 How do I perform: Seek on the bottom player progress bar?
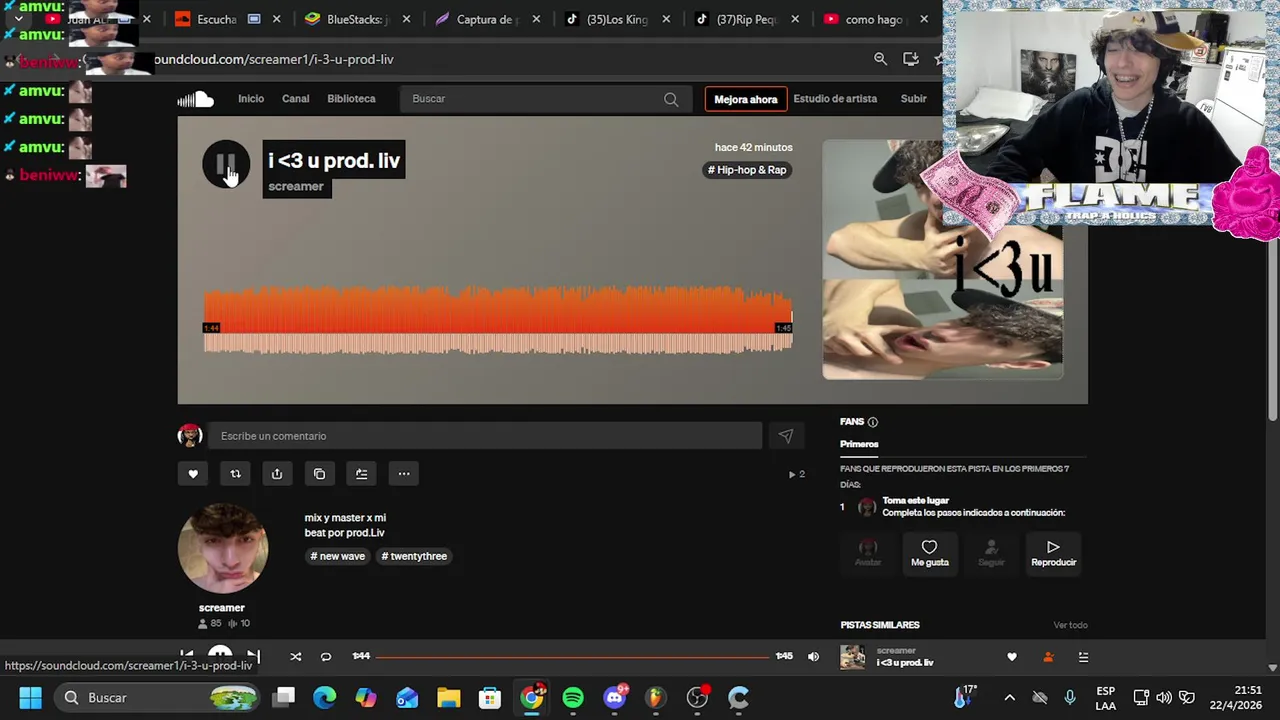(573, 657)
